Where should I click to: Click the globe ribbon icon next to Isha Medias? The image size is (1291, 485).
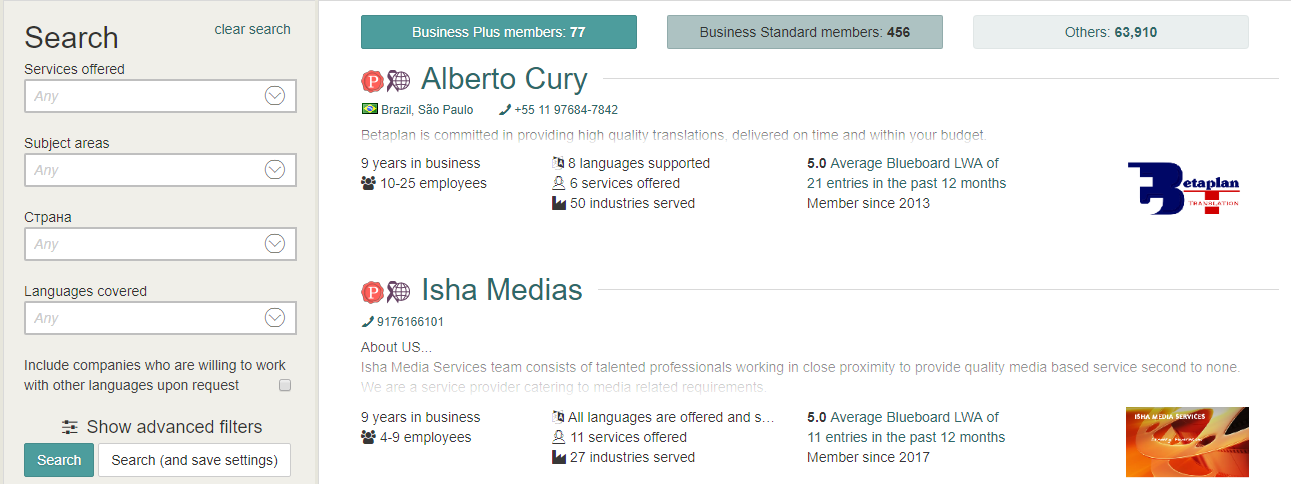point(398,292)
